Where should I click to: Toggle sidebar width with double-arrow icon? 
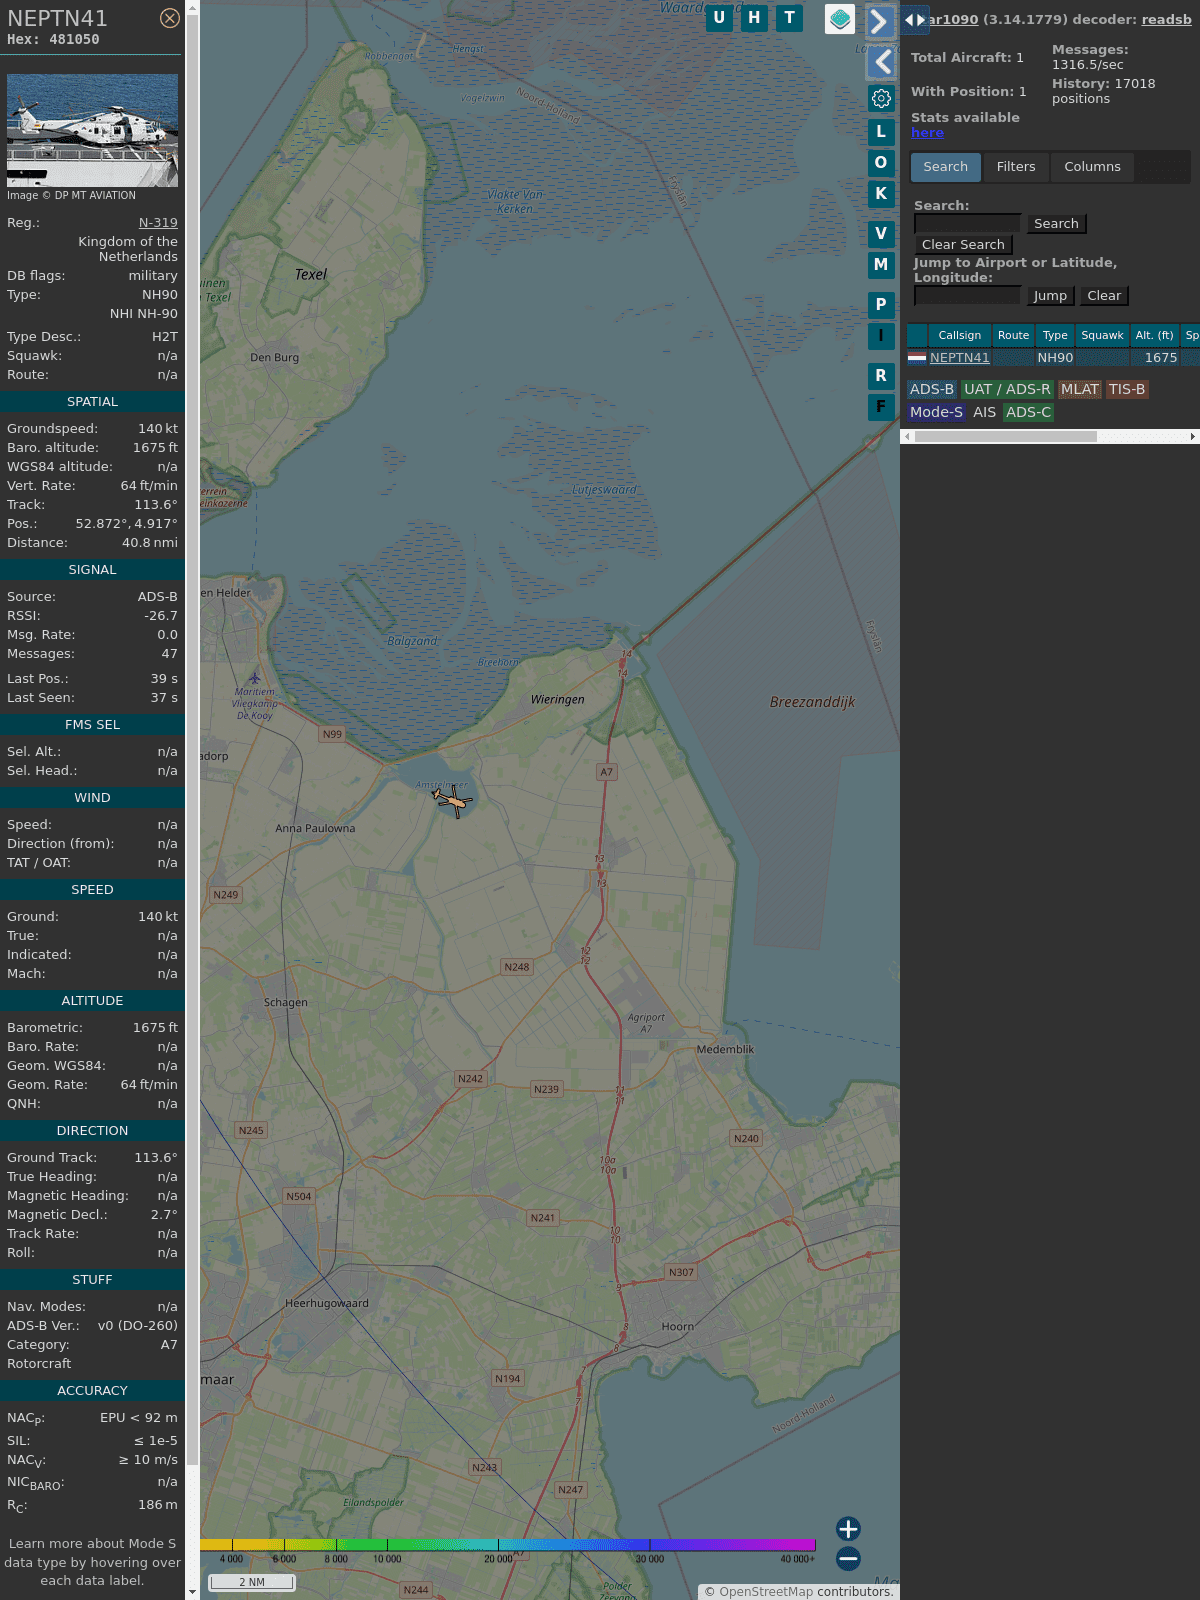[x=914, y=20]
